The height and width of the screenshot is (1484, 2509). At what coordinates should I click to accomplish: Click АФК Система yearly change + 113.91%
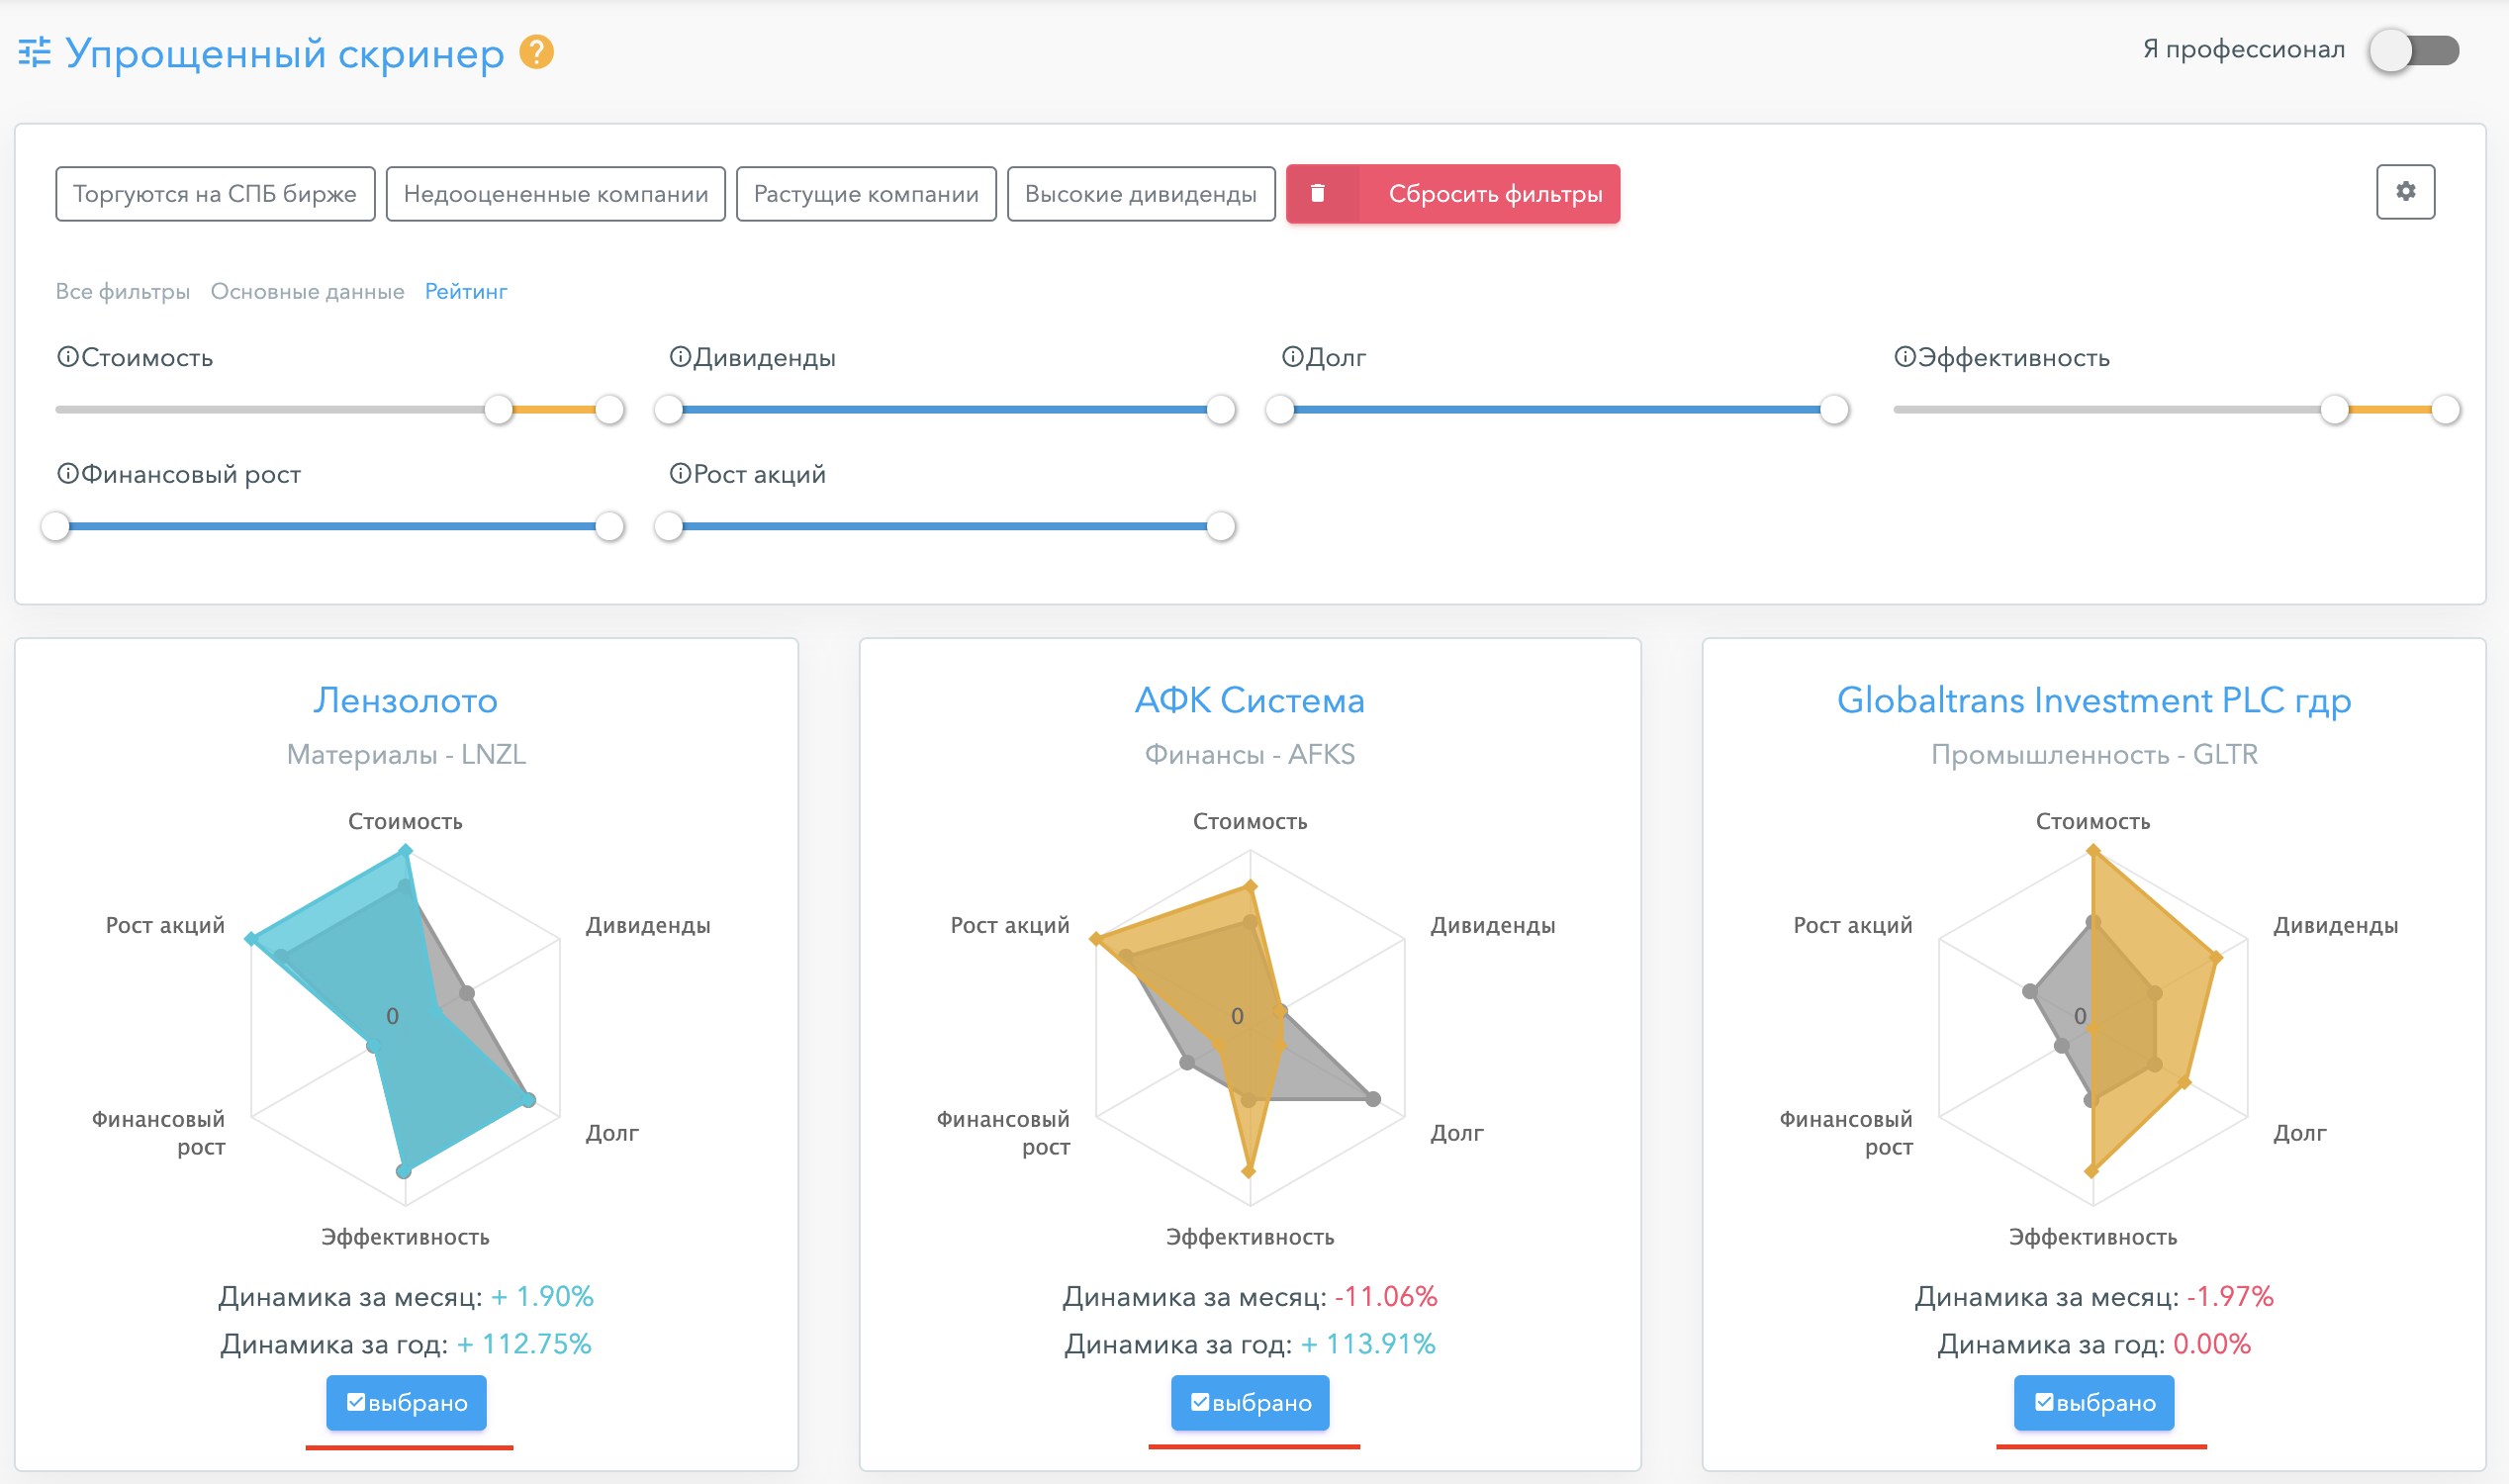(x=1368, y=1344)
